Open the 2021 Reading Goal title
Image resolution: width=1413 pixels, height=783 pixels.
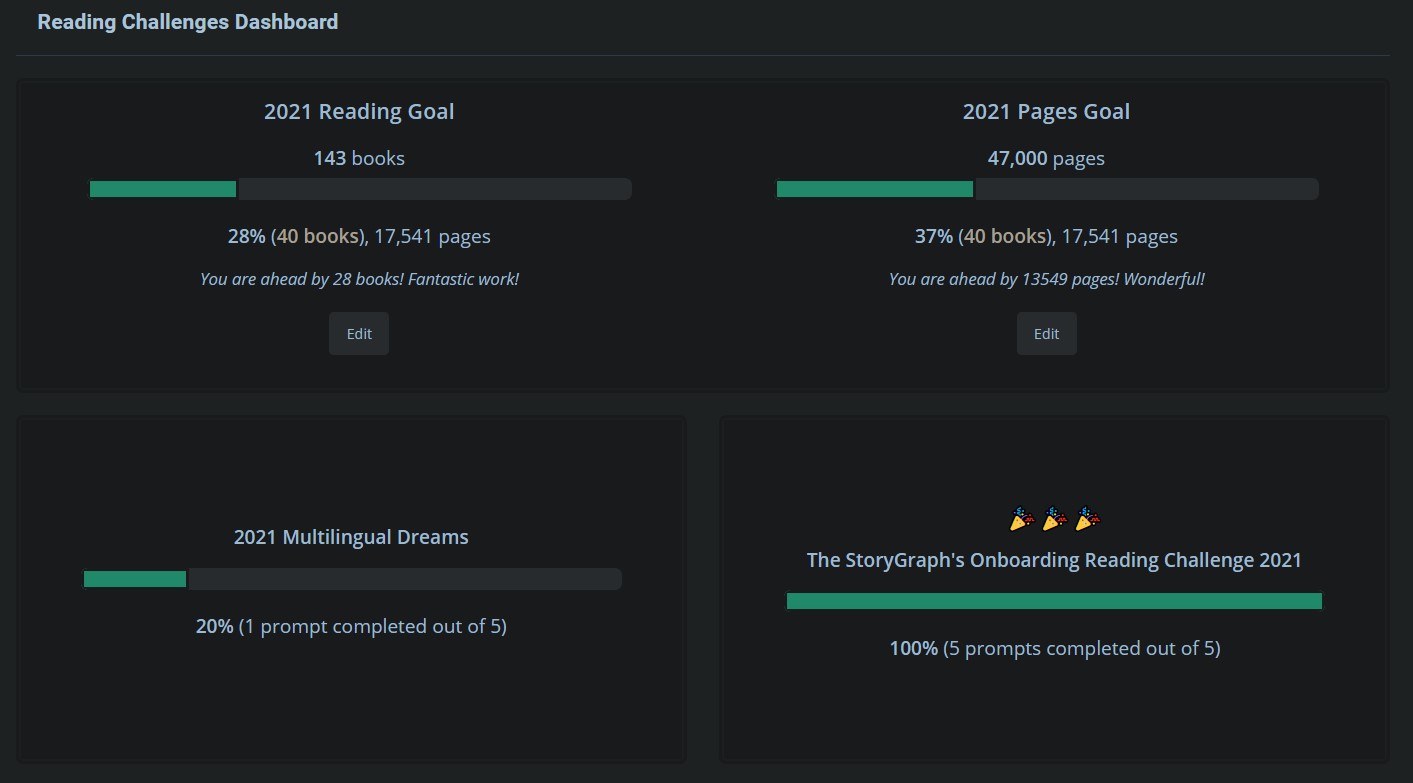pyautogui.click(x=359, y=111)
